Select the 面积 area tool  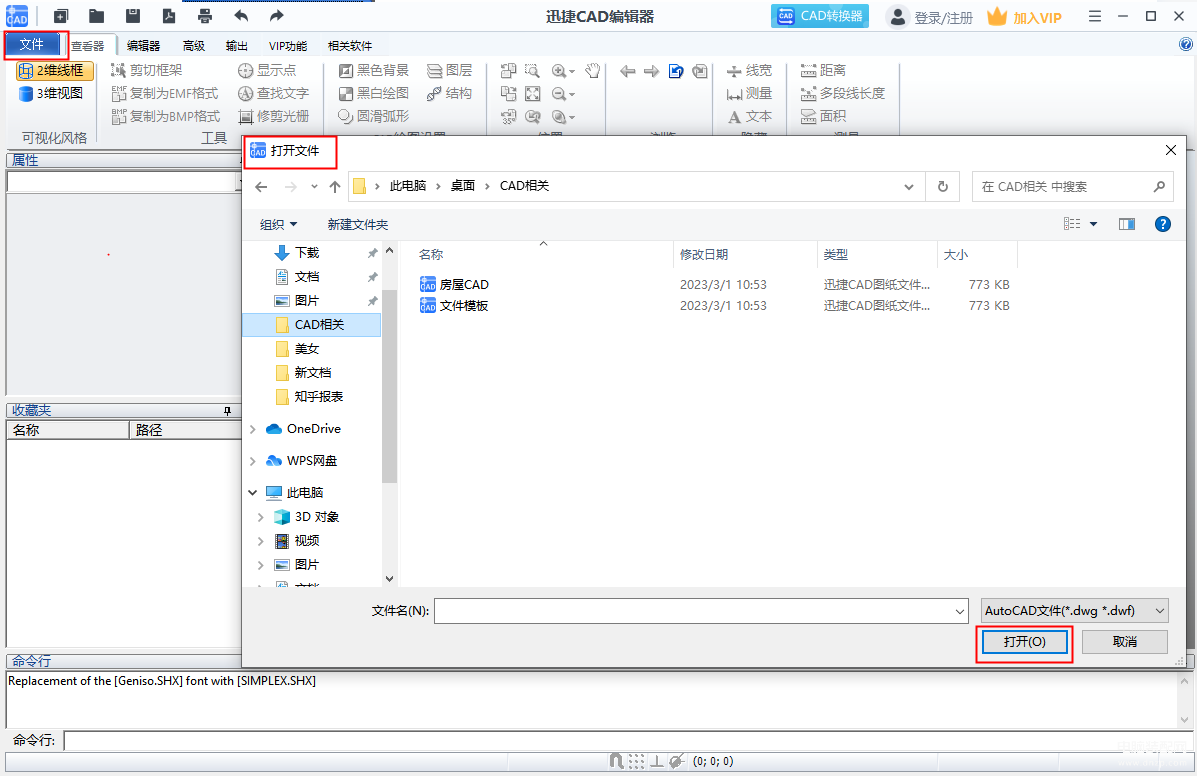[x=824, y=116]
